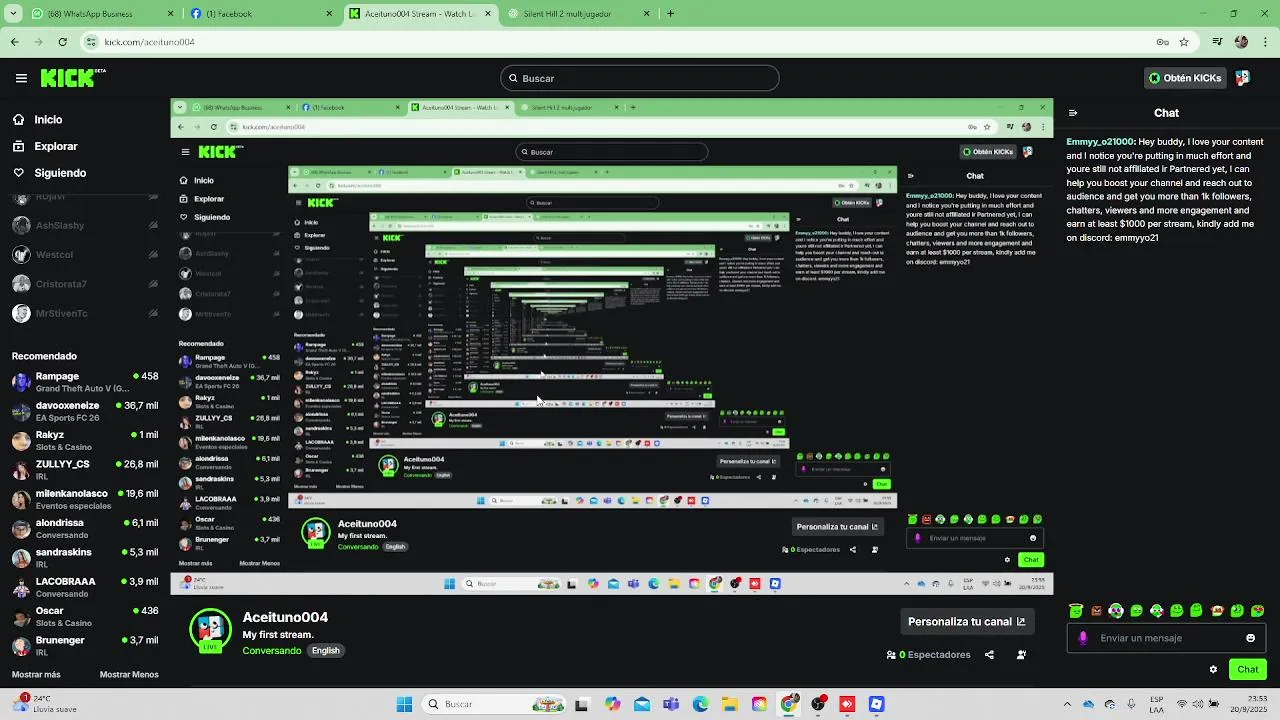Open the Windows taskbar search box
The height and width of the screenshot is (720, 1280).
click(493, 704)
